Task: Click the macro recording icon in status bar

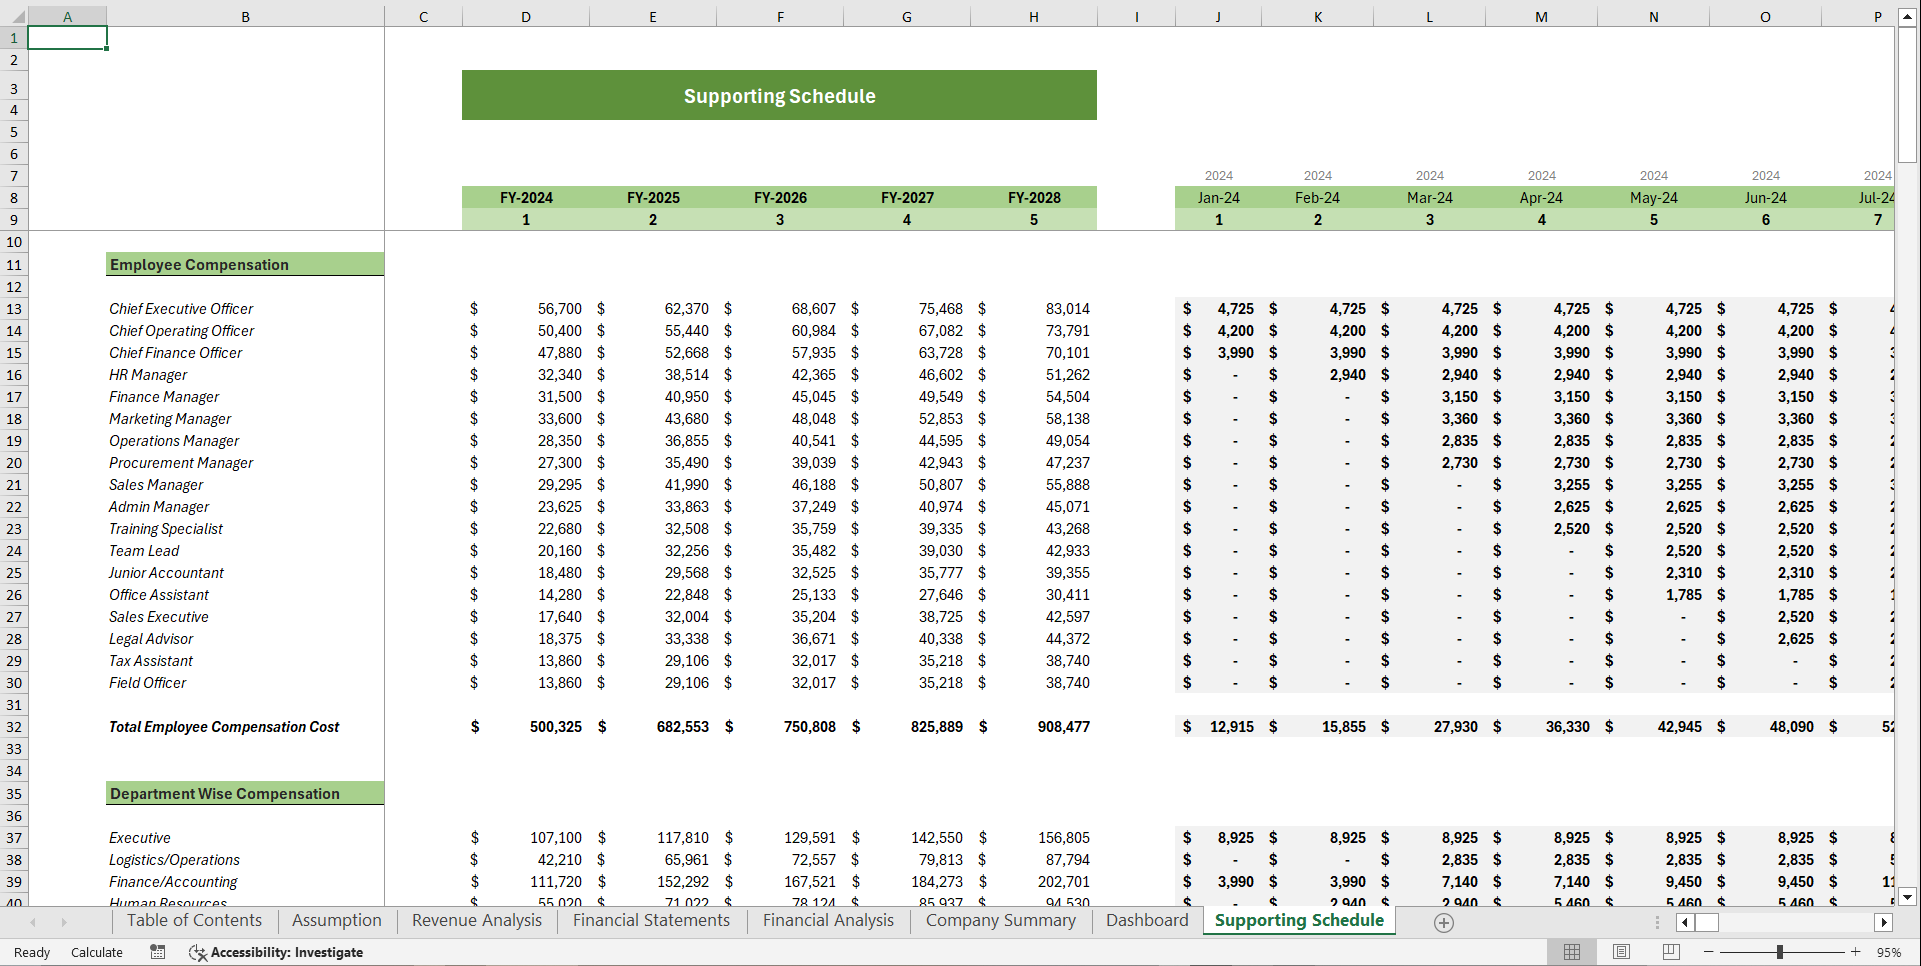Action: [x=157, y=952]
